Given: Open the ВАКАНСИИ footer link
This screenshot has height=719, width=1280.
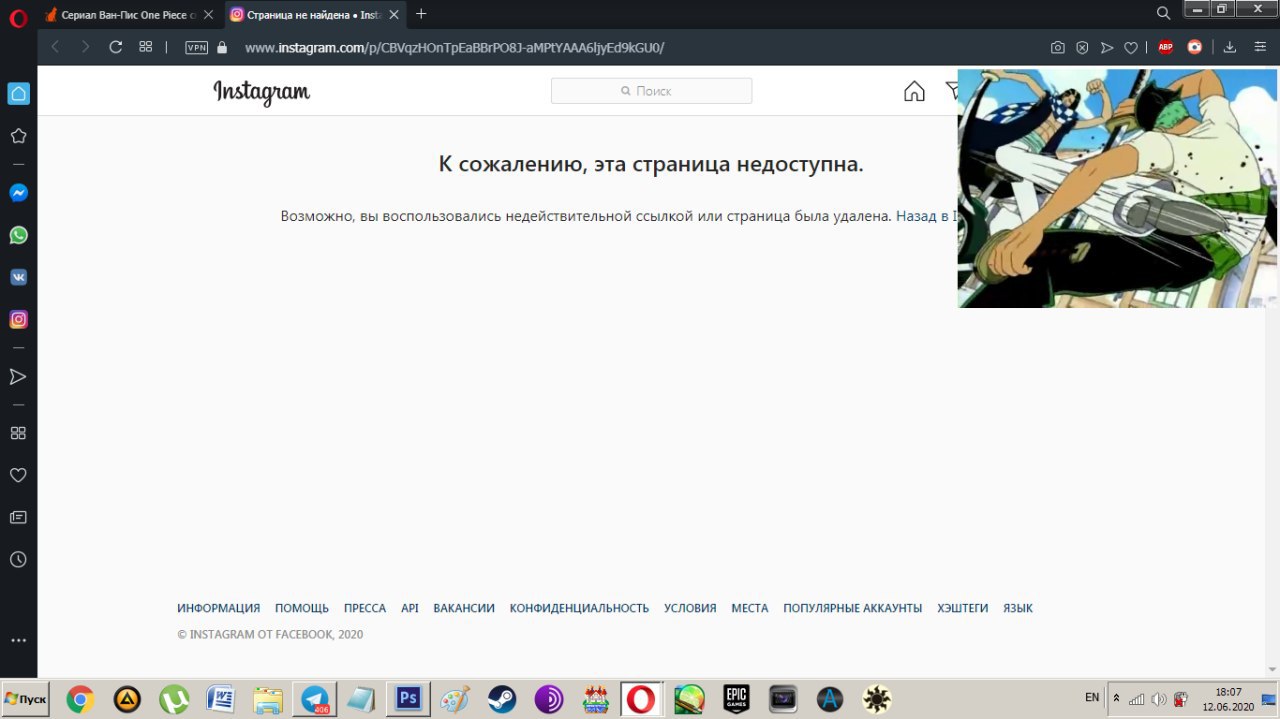Looking at the screenshot, I should 464,608.
